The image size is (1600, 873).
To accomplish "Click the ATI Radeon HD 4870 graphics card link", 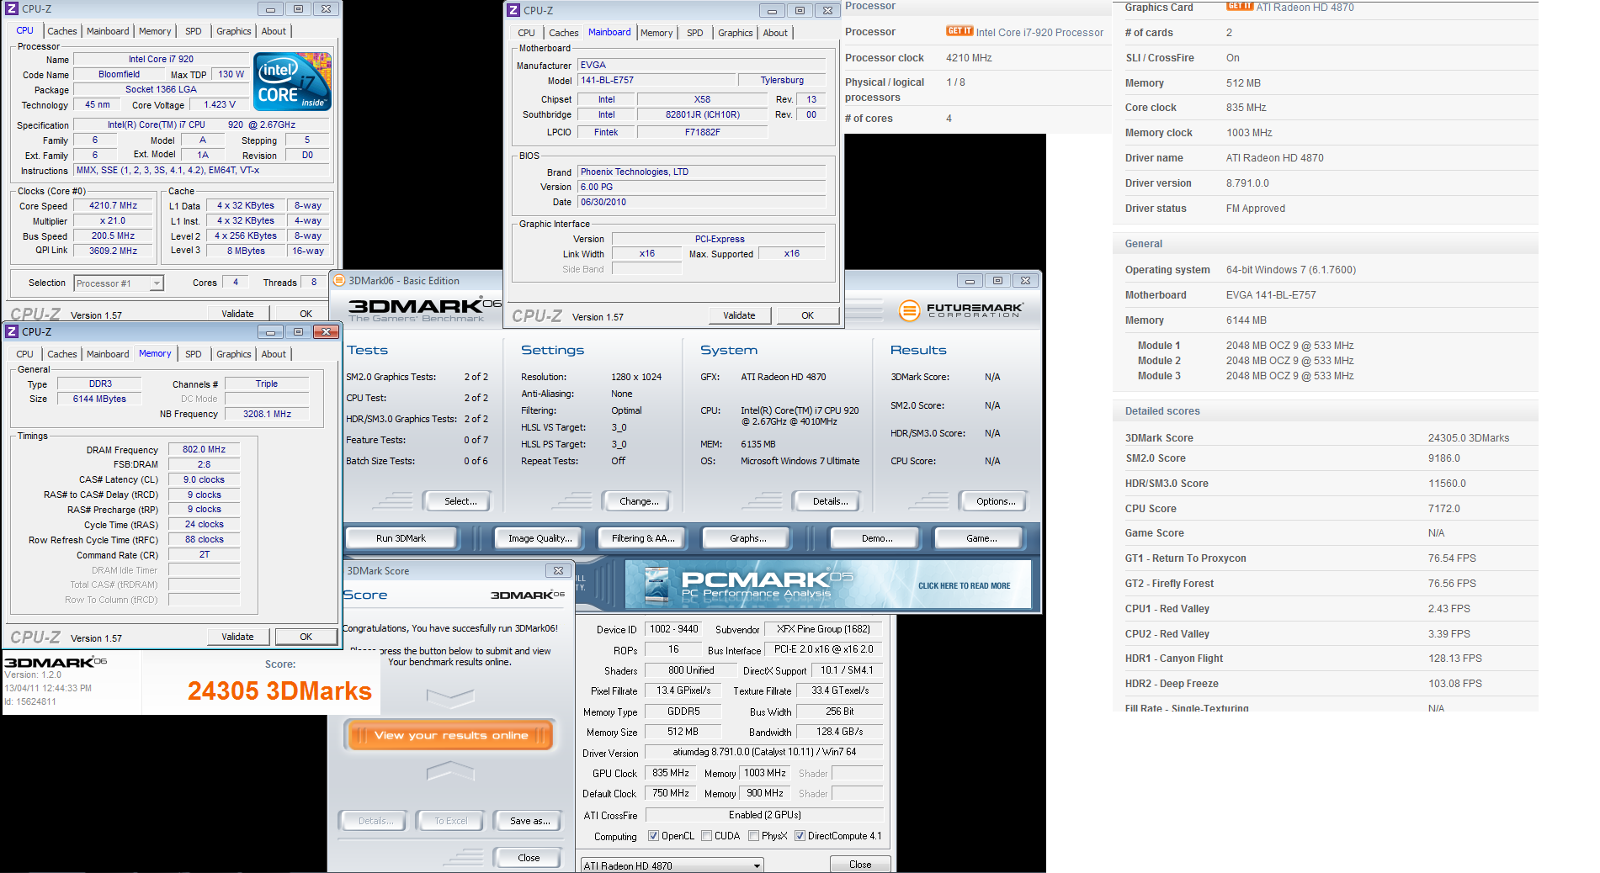I will (1305, 7).
